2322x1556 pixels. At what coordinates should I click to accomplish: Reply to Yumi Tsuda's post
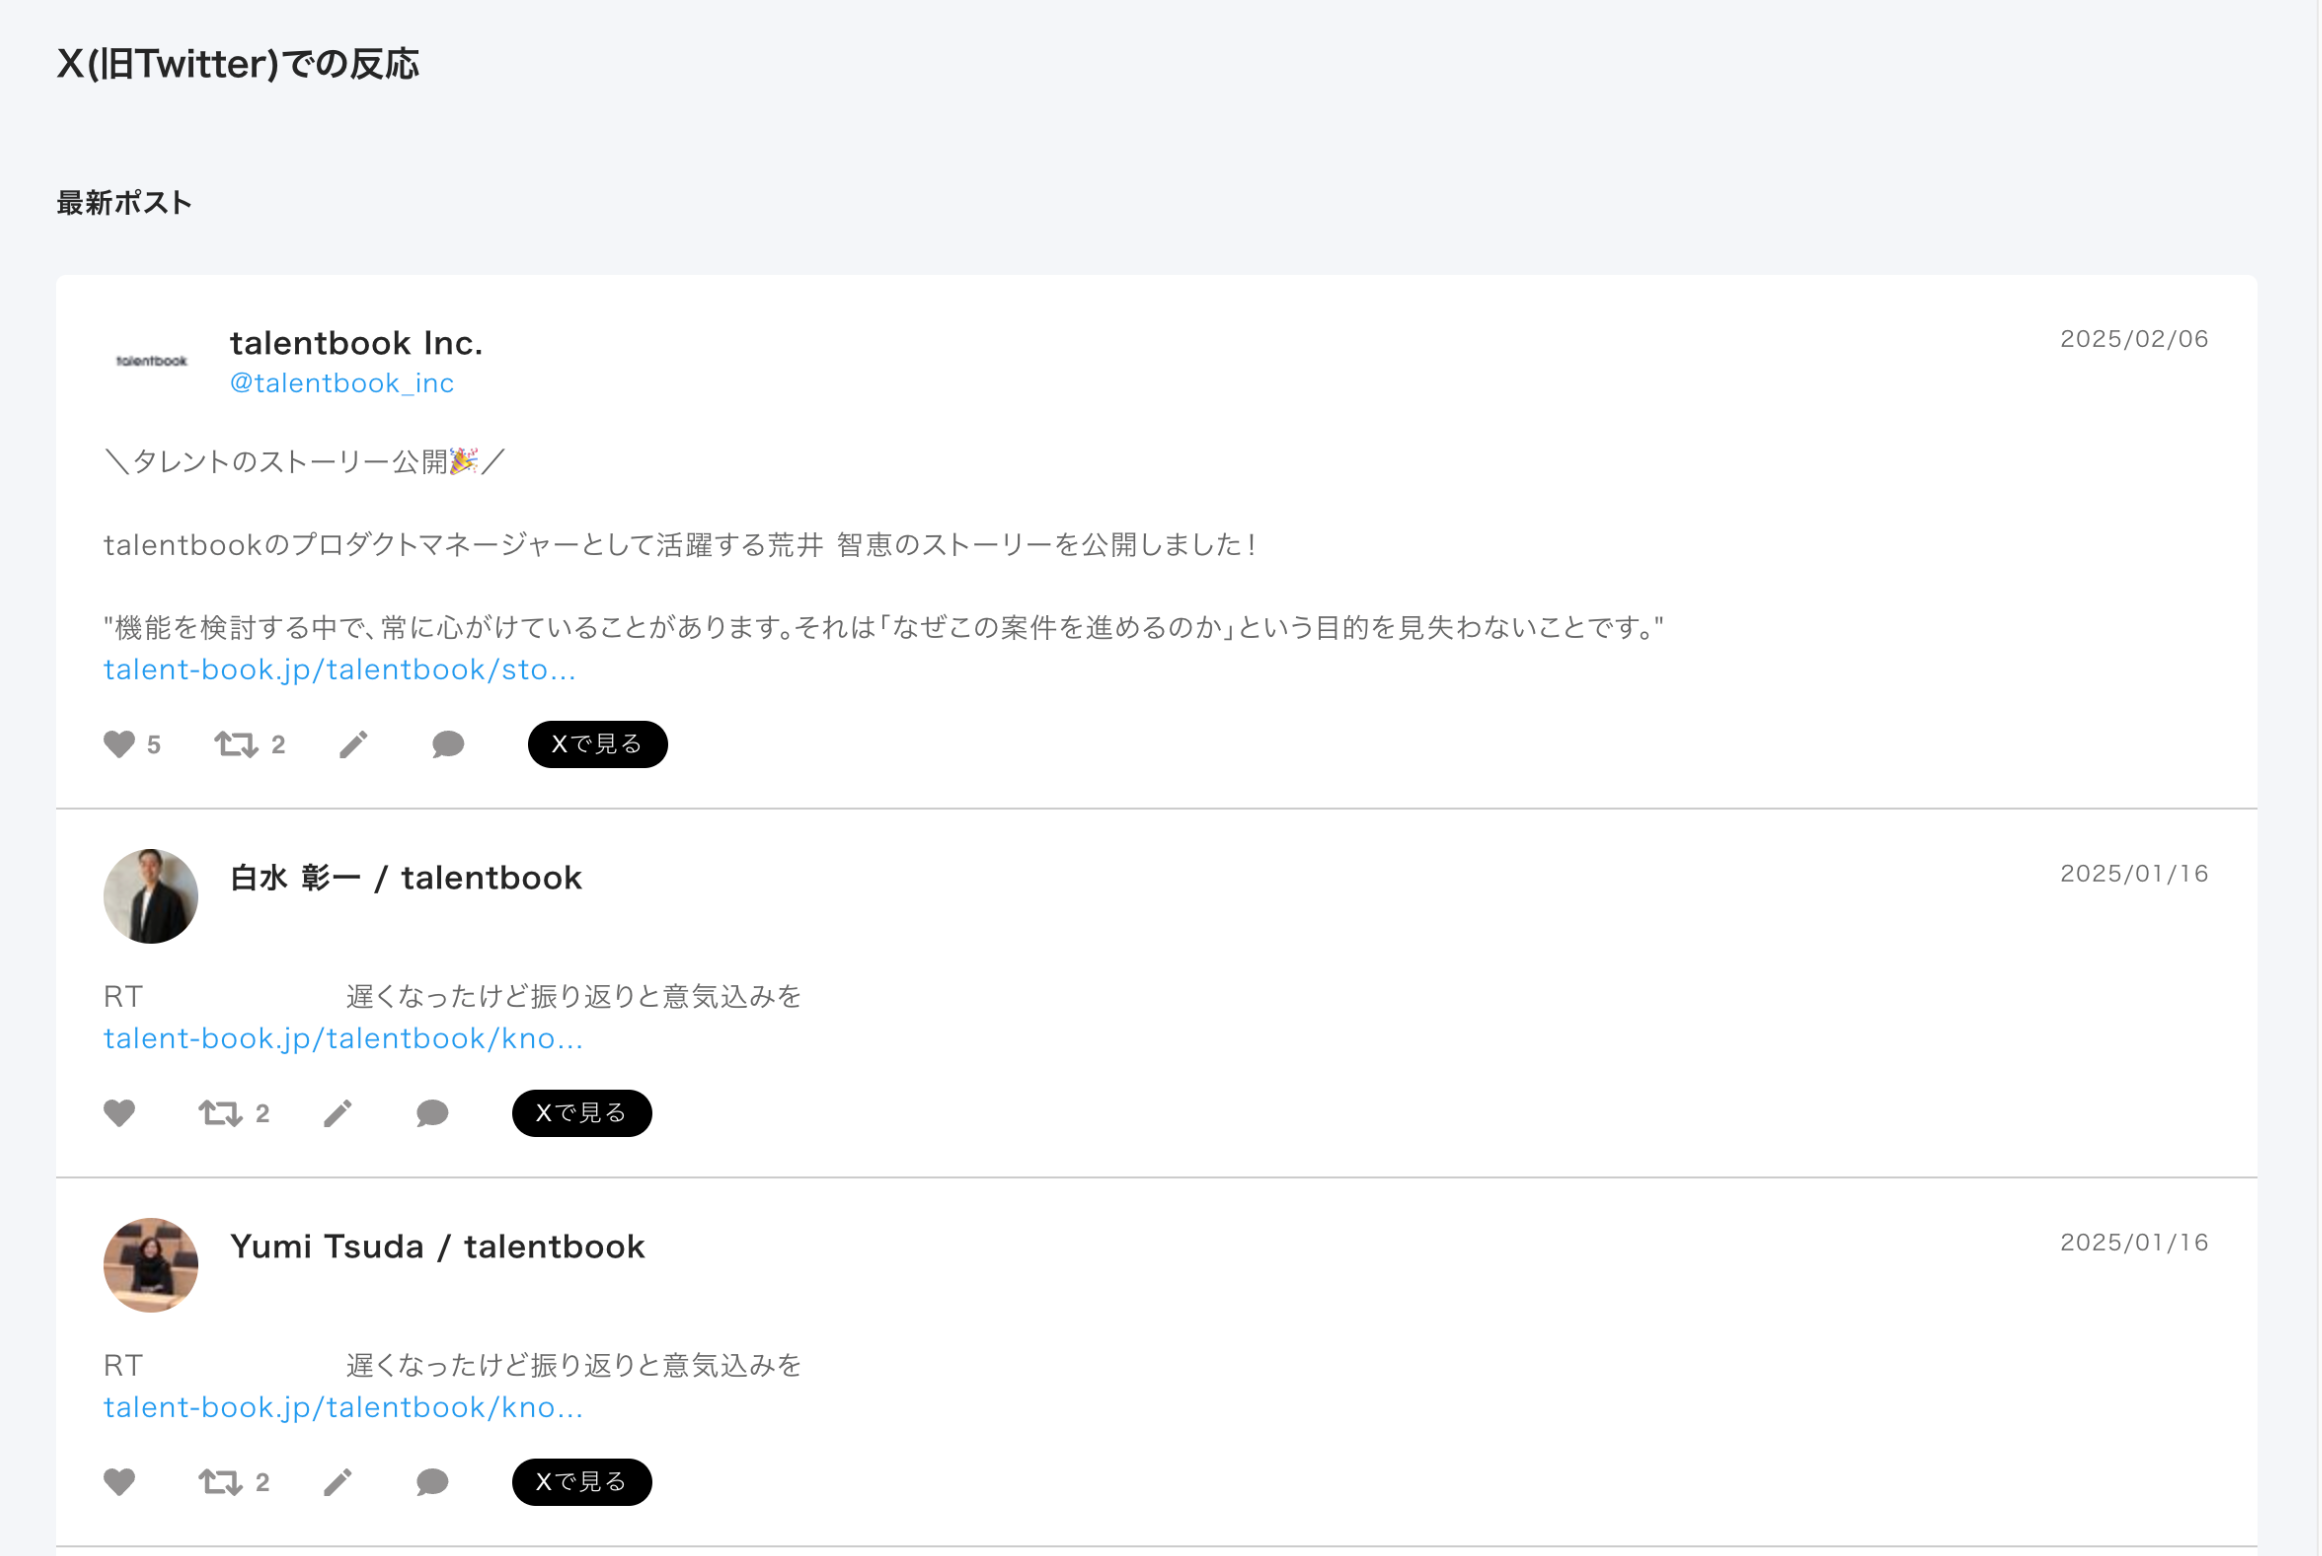click(431, 1482)
